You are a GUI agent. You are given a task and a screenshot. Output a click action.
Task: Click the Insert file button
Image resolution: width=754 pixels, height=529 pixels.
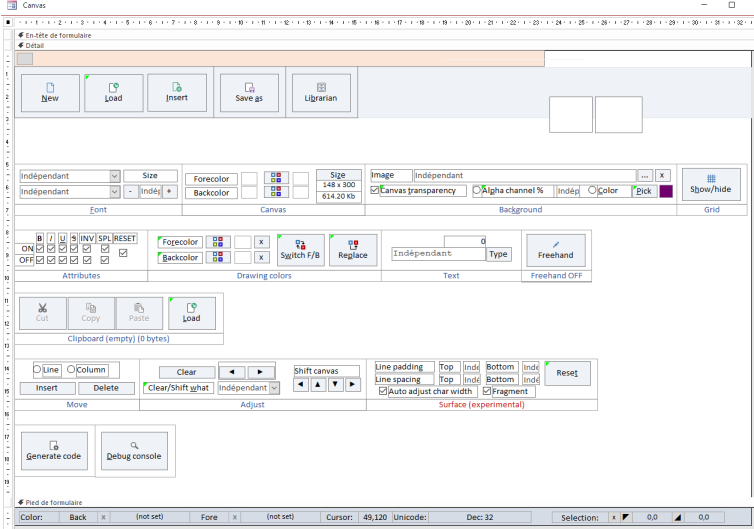pyautogui.click(x=177, y=93)
